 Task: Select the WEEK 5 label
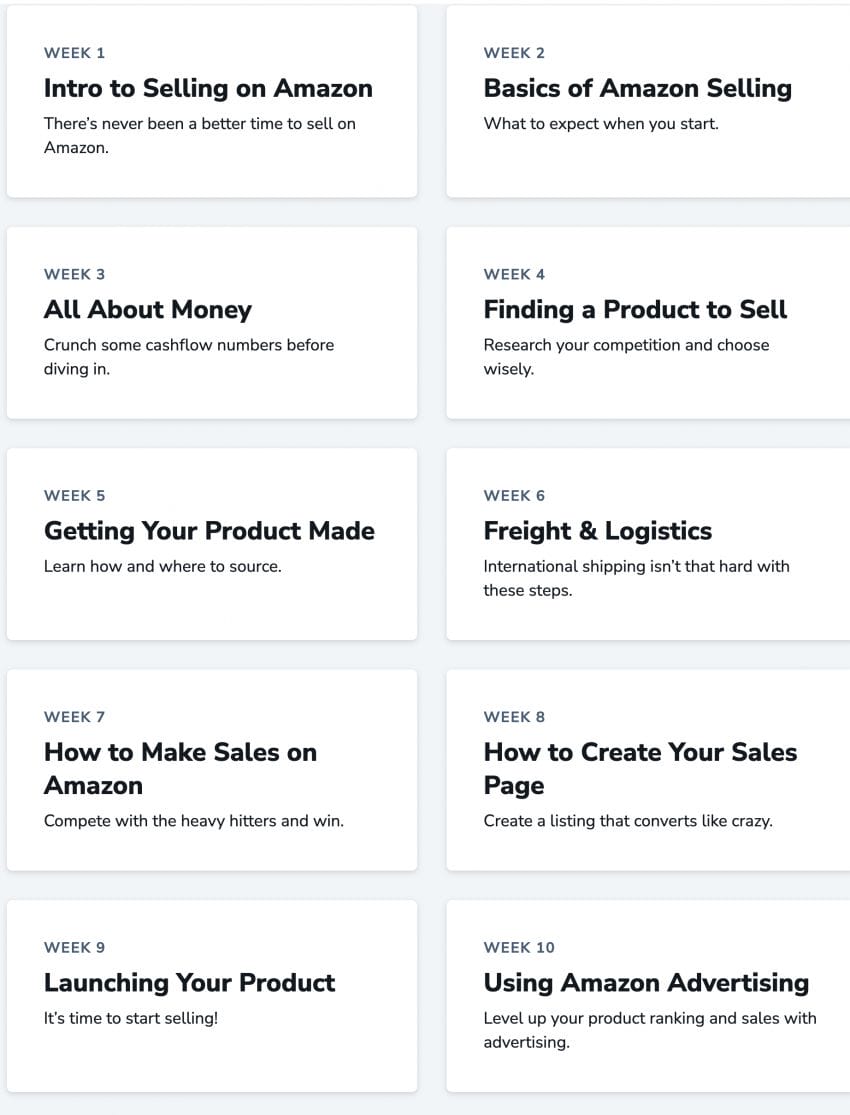[x=74, y=496]
